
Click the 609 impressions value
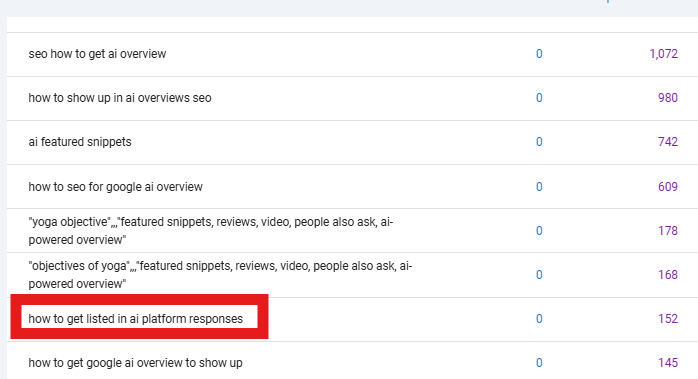tap(668, 187)
